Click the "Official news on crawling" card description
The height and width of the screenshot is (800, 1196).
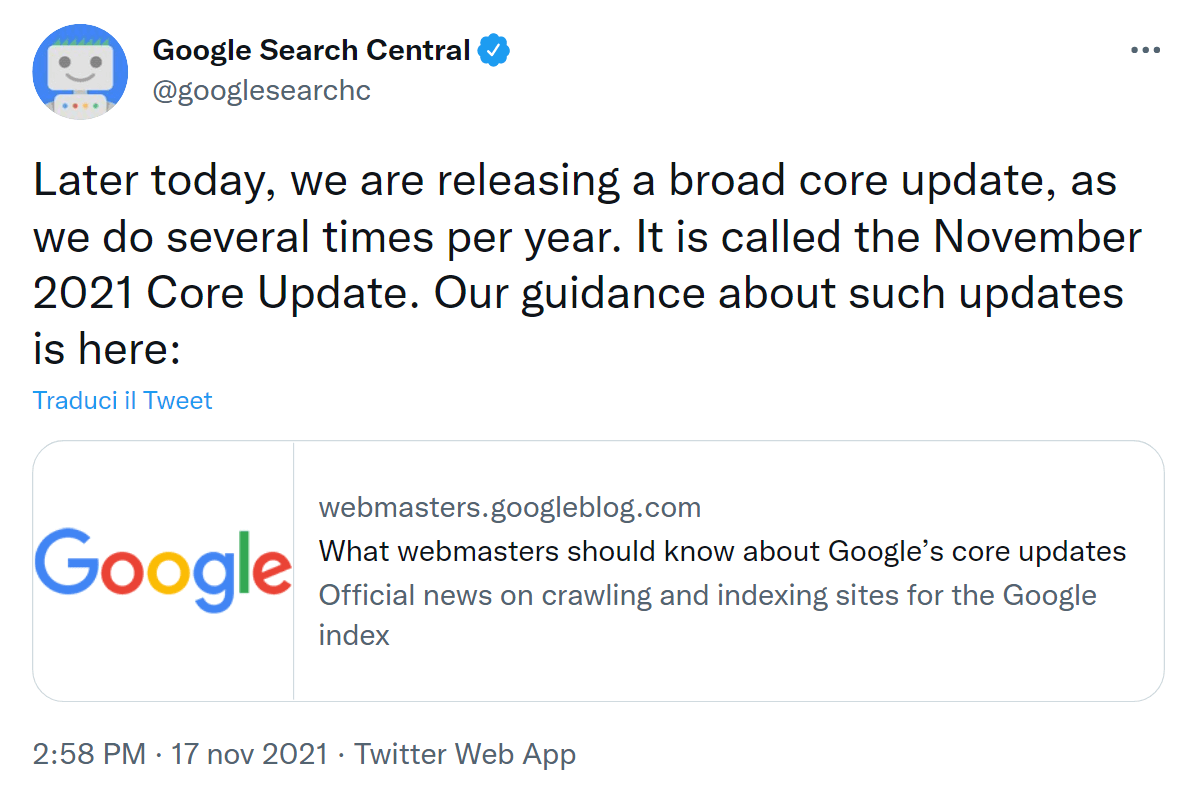707,596
